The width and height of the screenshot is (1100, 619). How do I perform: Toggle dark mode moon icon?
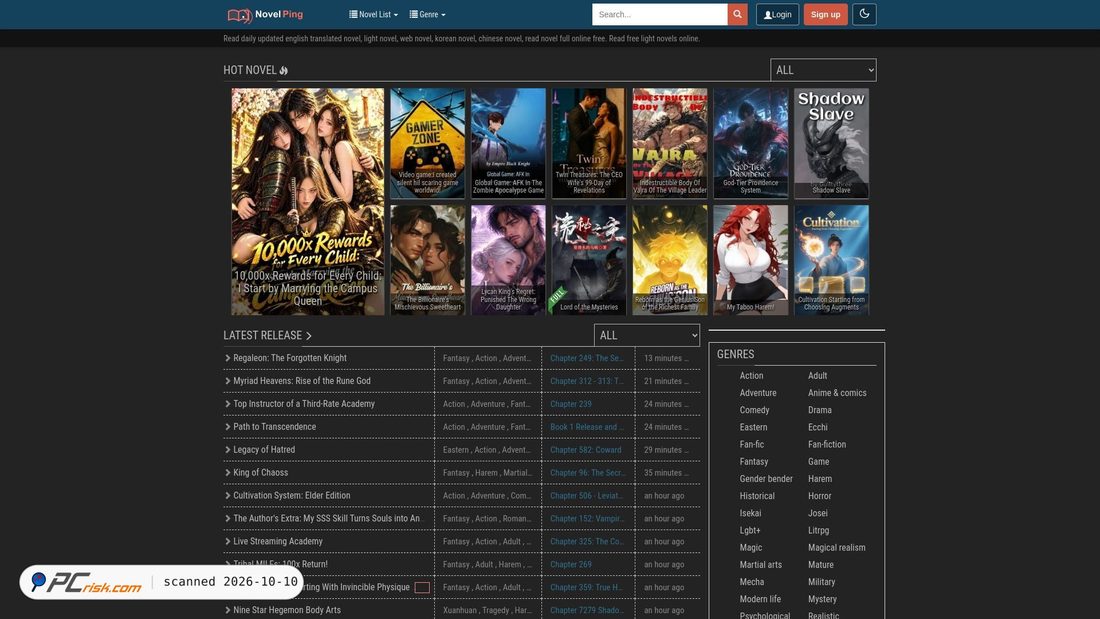point(864,14)
